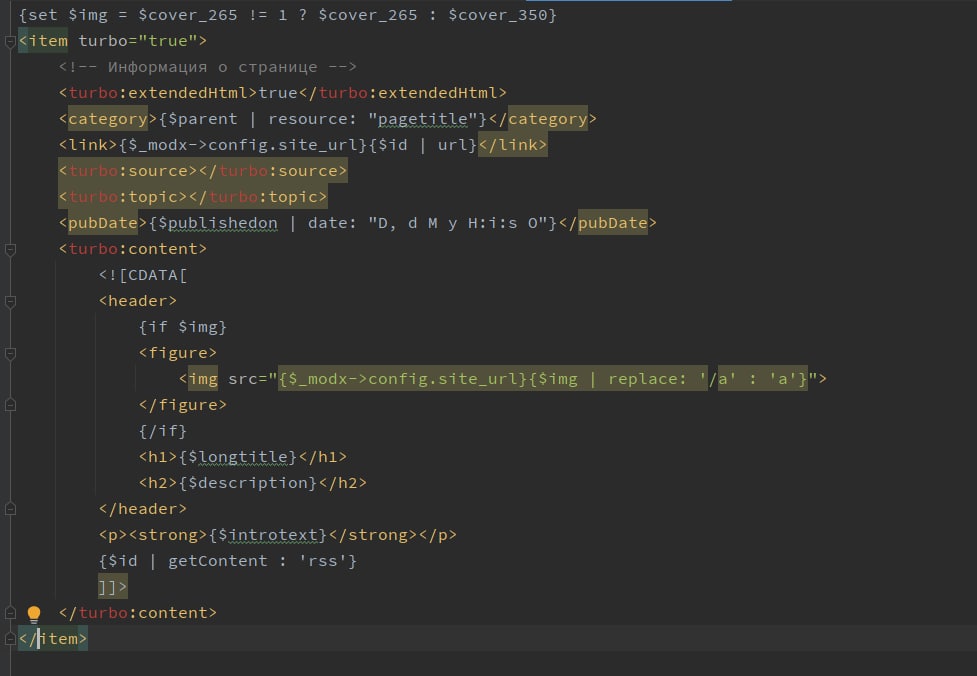Collapse fold marker beside opening figure tag
This screenshot has height=676, width=977.
point(10,354)
